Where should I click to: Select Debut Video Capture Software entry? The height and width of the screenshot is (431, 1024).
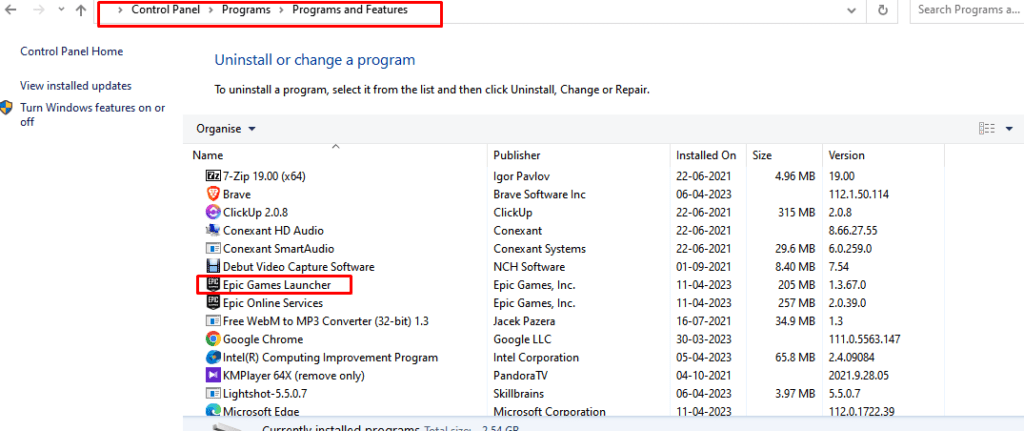(298, 266)
